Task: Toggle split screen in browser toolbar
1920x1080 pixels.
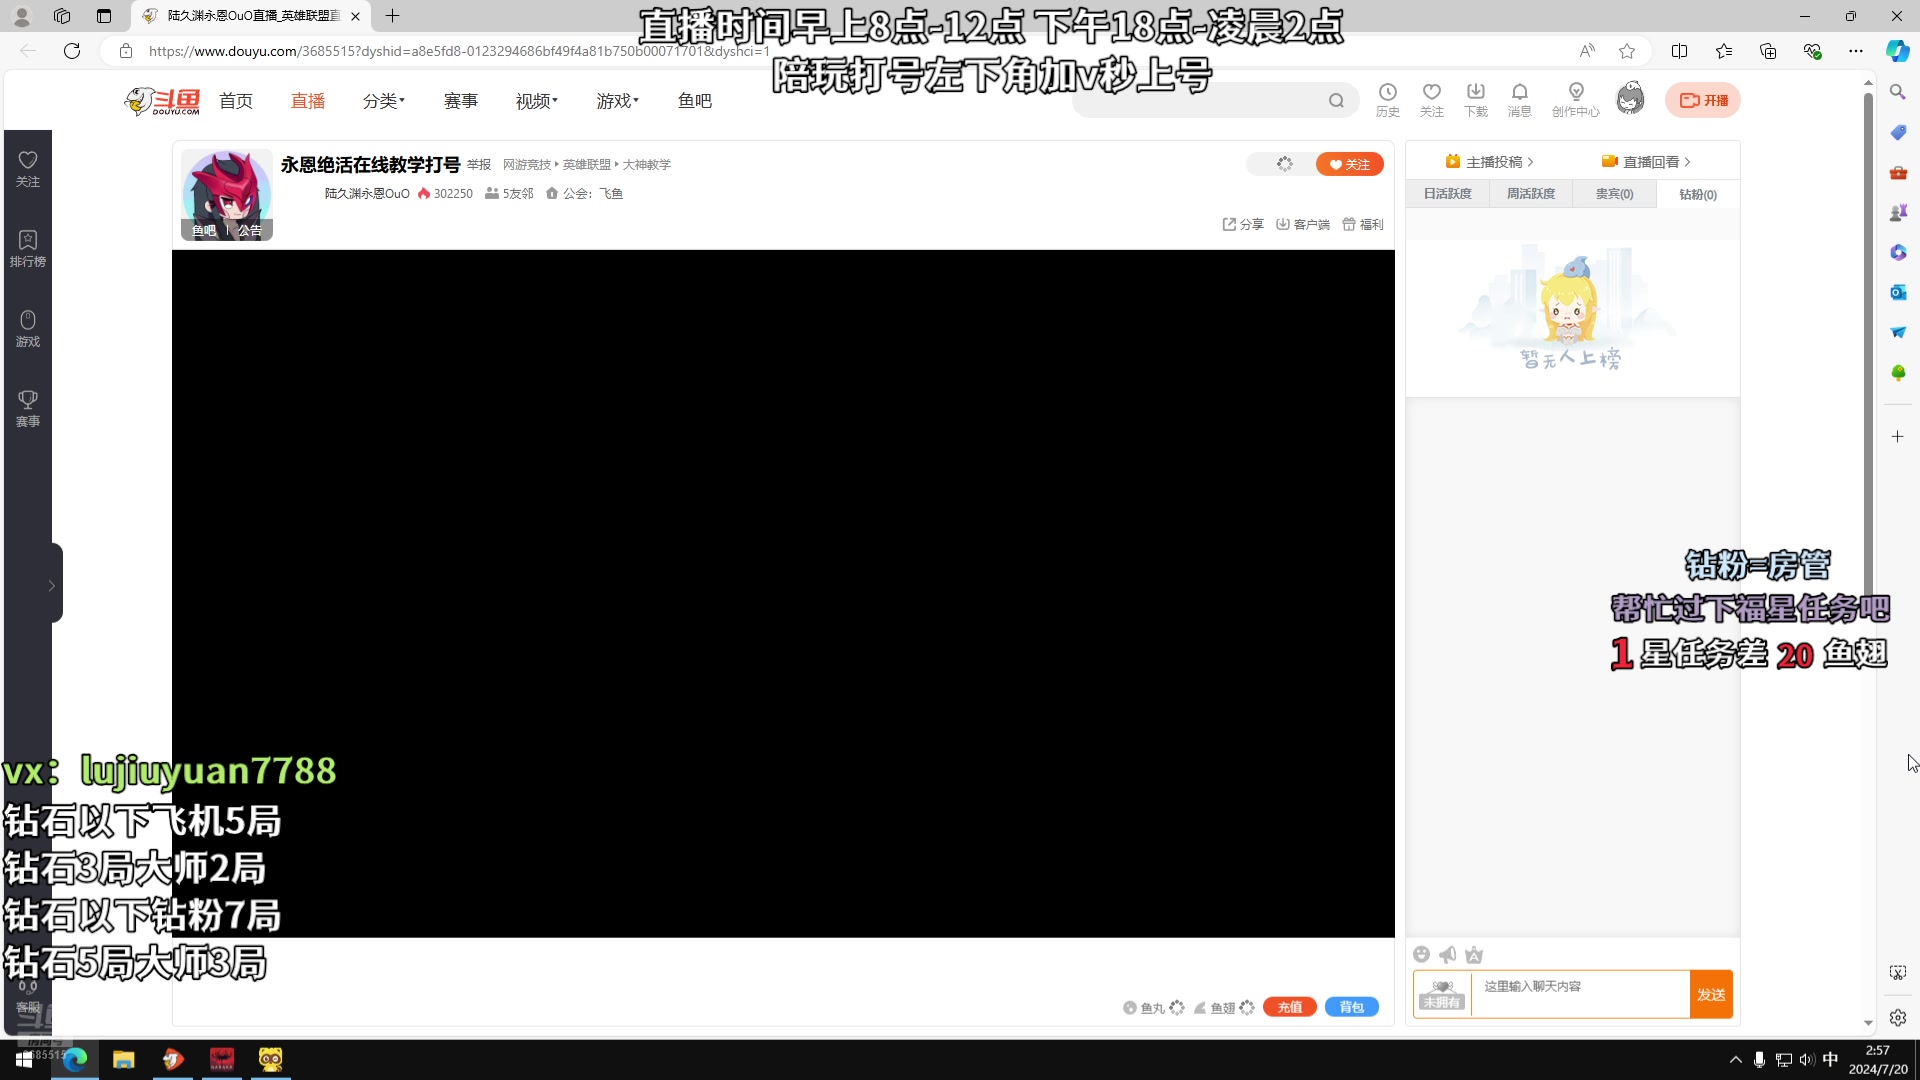Action: click(x=1679, y=51)
